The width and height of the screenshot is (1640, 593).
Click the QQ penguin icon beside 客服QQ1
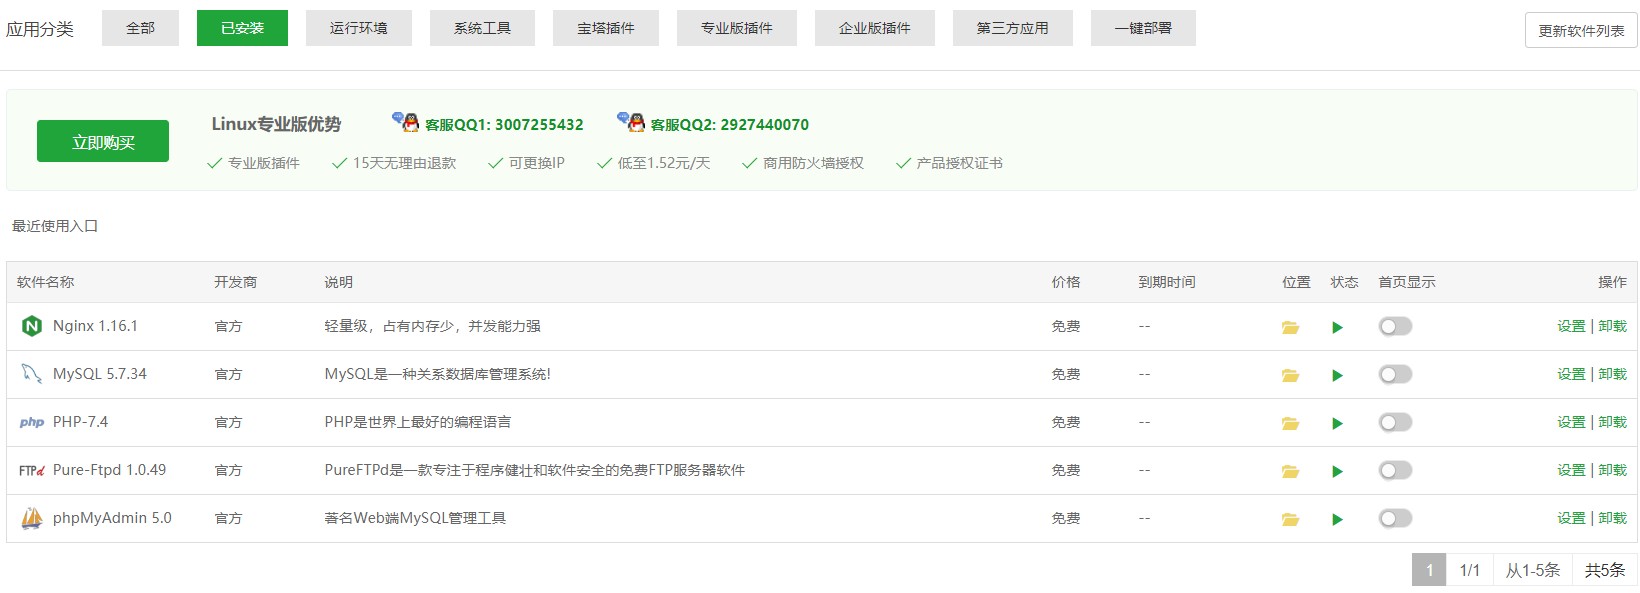click(x=405, y=122)
